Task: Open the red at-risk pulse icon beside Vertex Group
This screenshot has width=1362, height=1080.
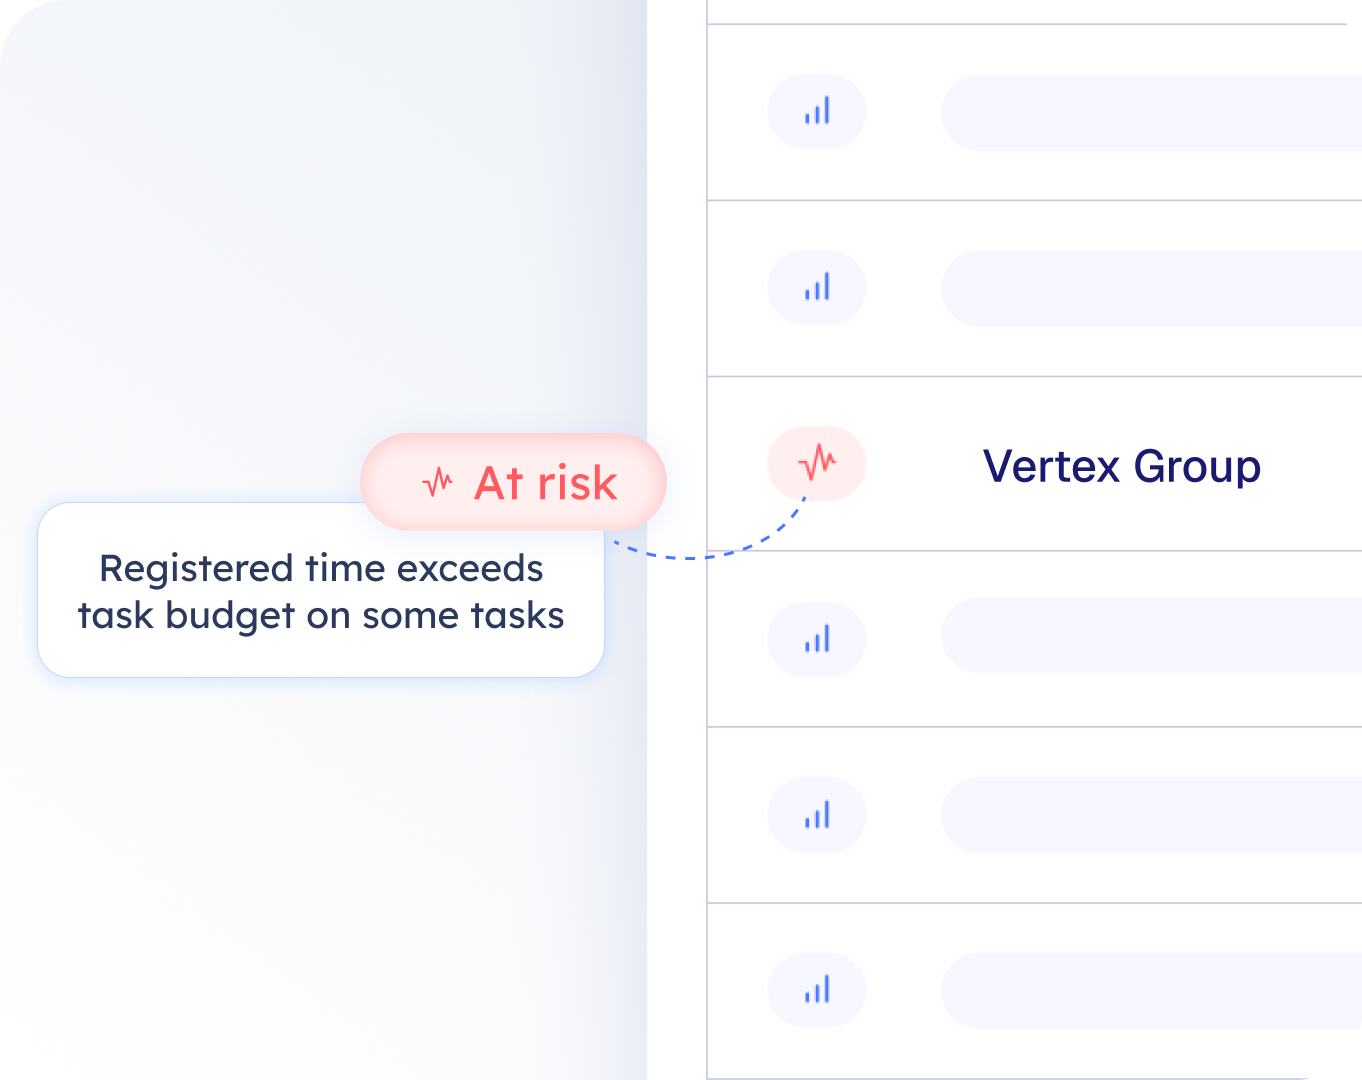Action: [x=817, y=463]
